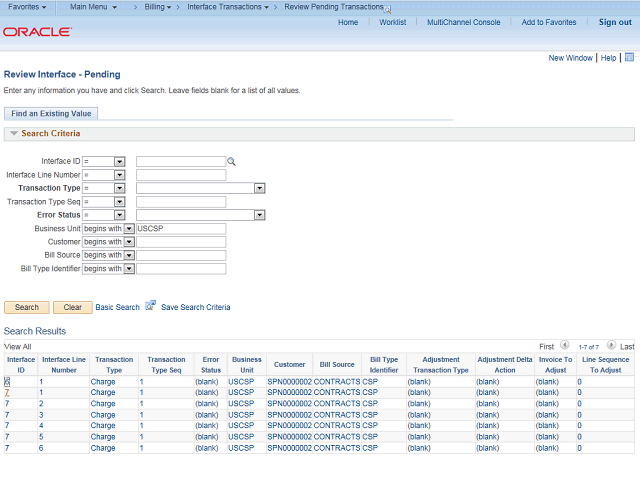Click the next results arrow icon

[611, 345]
